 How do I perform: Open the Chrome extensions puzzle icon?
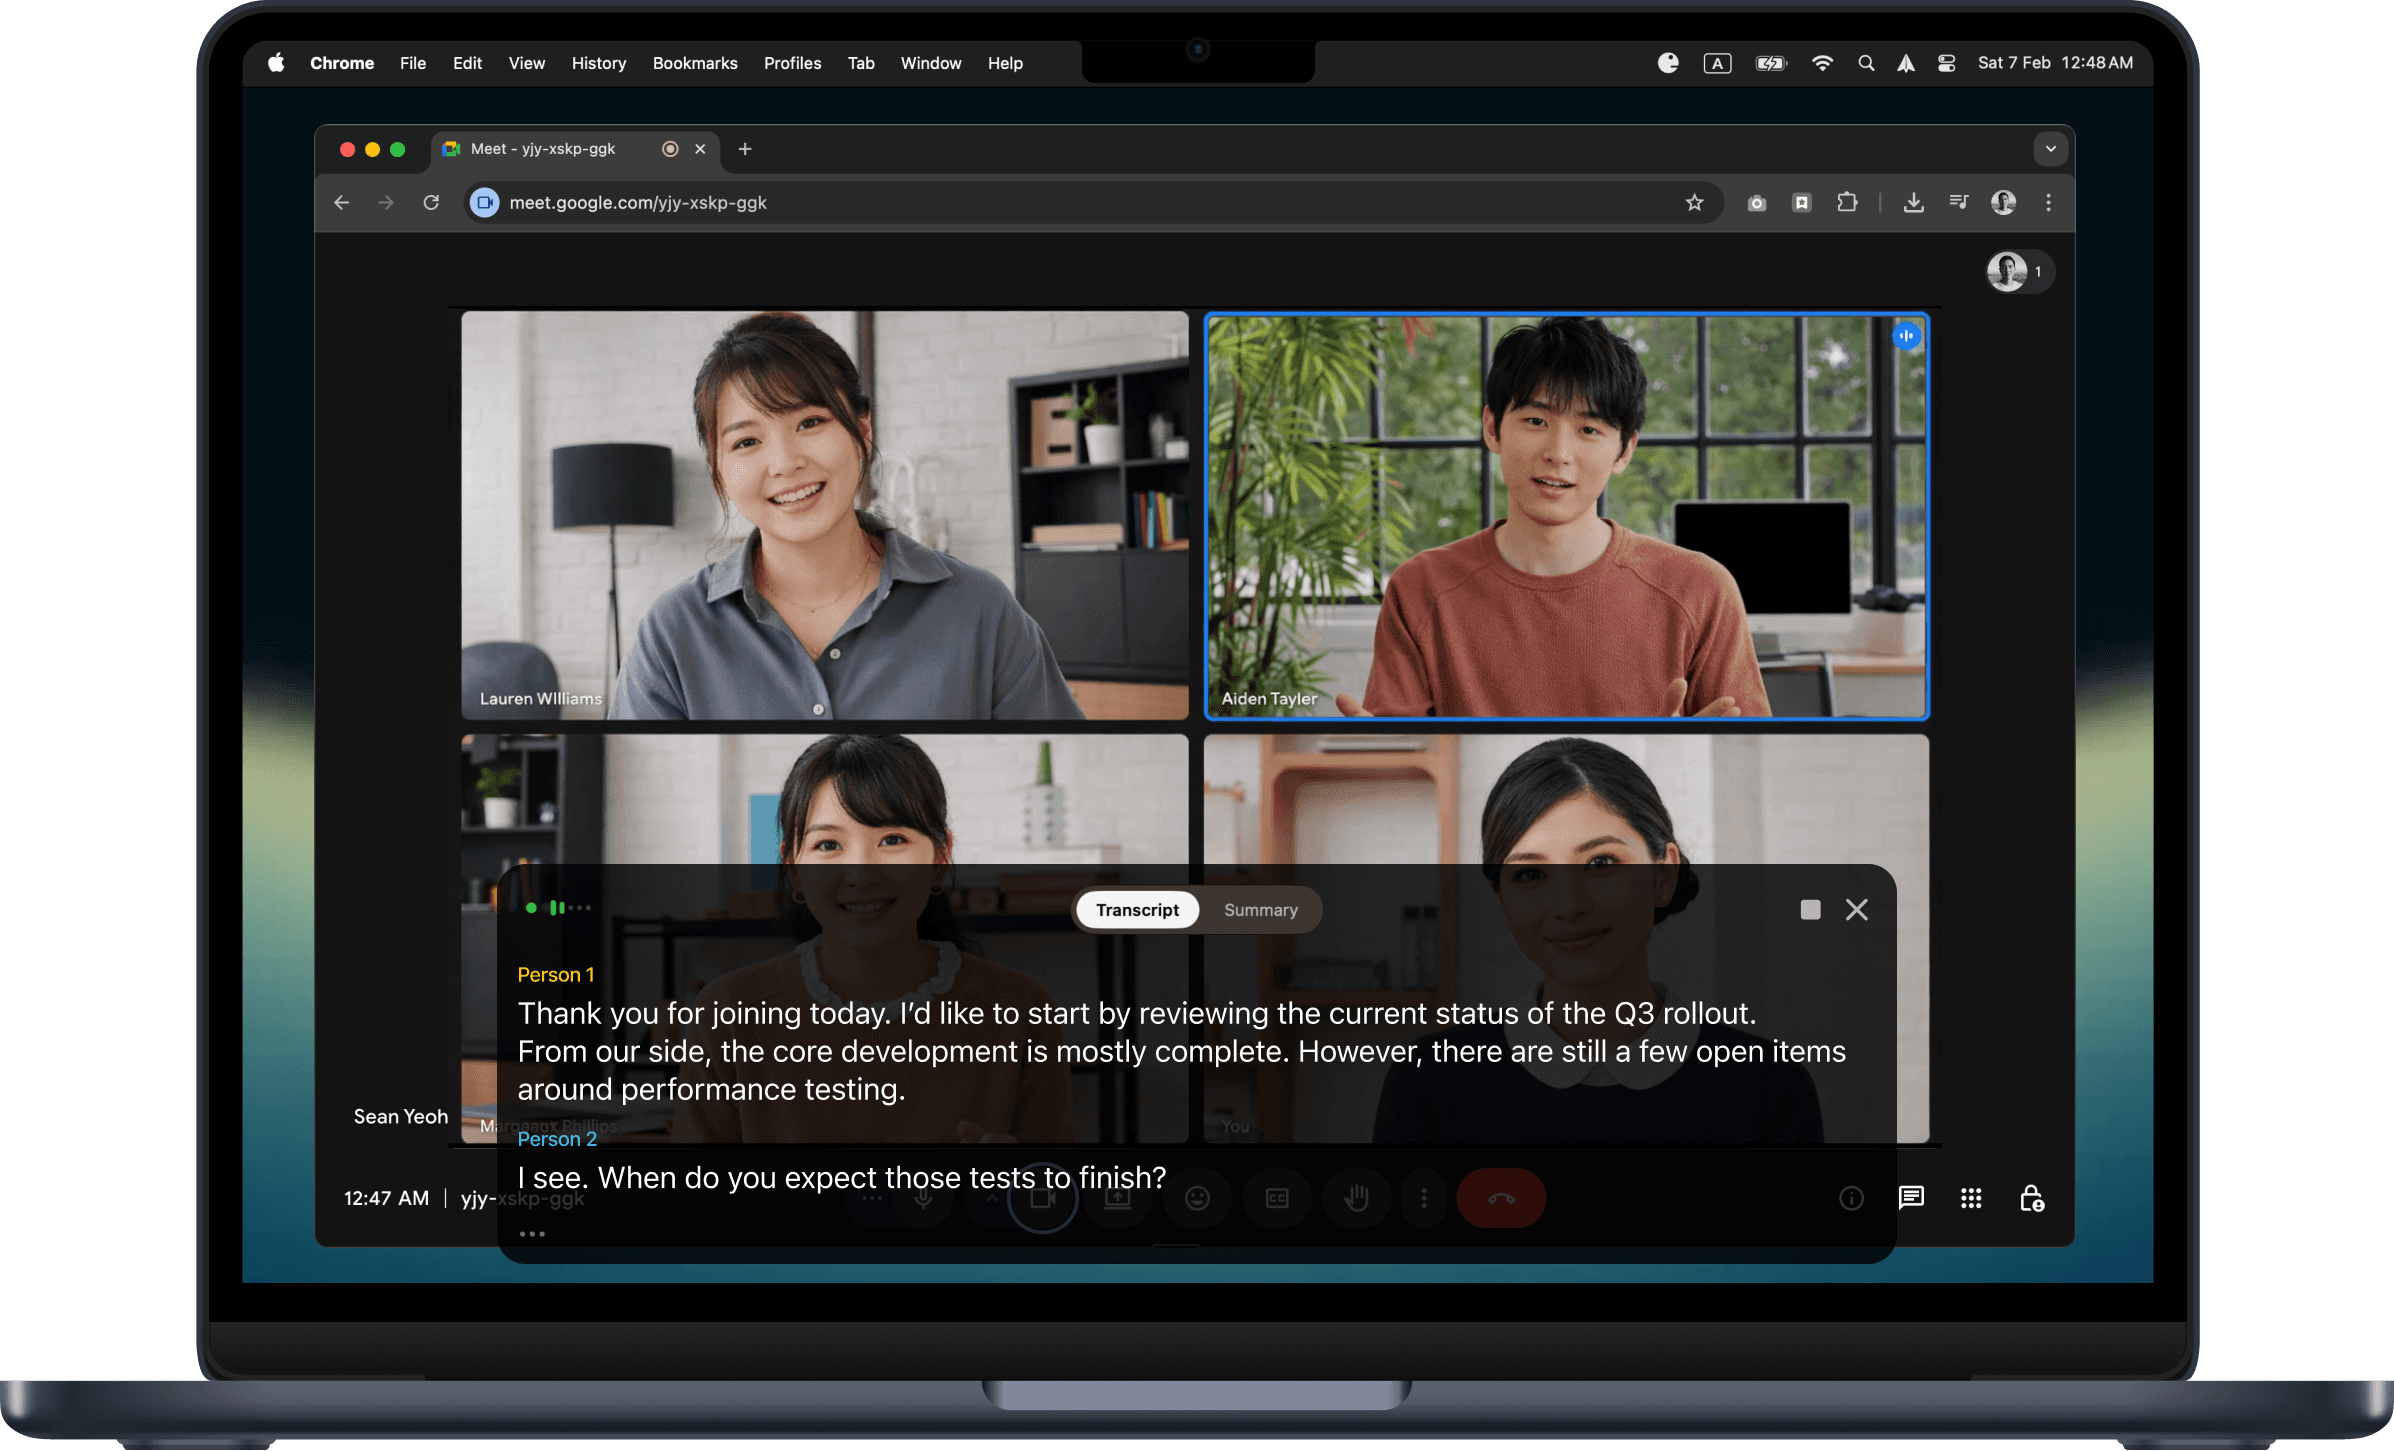point(1847,203)
